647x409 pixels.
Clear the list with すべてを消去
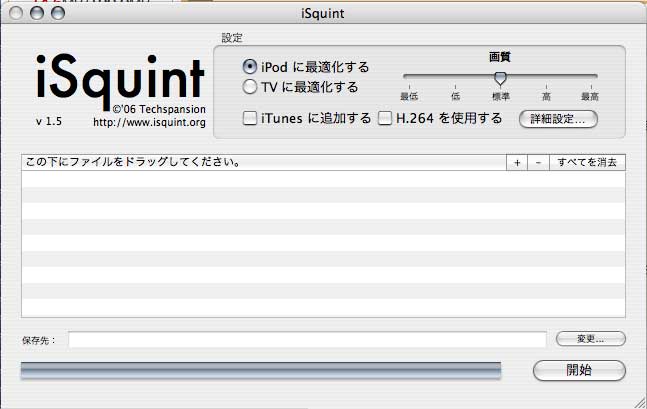pos(587,163)
